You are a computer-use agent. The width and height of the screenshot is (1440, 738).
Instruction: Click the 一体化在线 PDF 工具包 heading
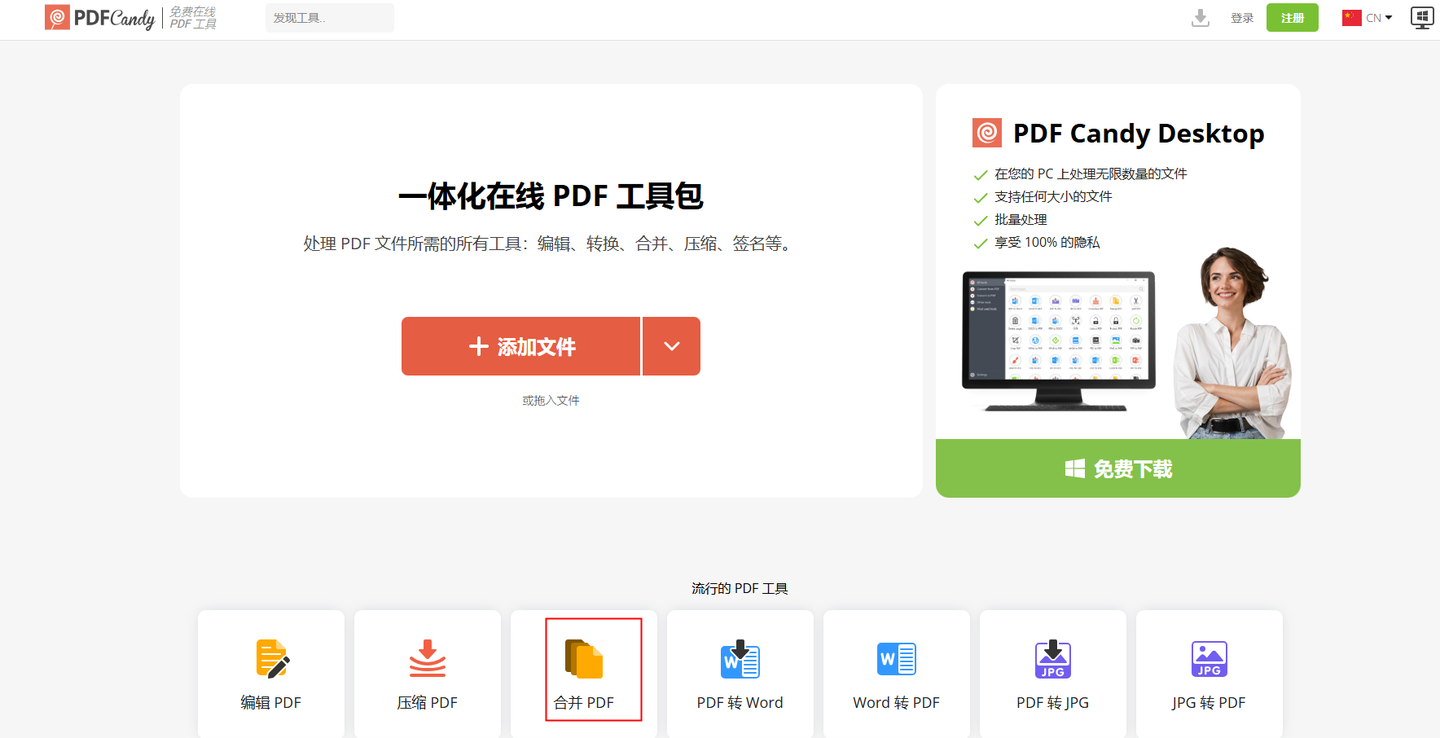click(551, 196)
